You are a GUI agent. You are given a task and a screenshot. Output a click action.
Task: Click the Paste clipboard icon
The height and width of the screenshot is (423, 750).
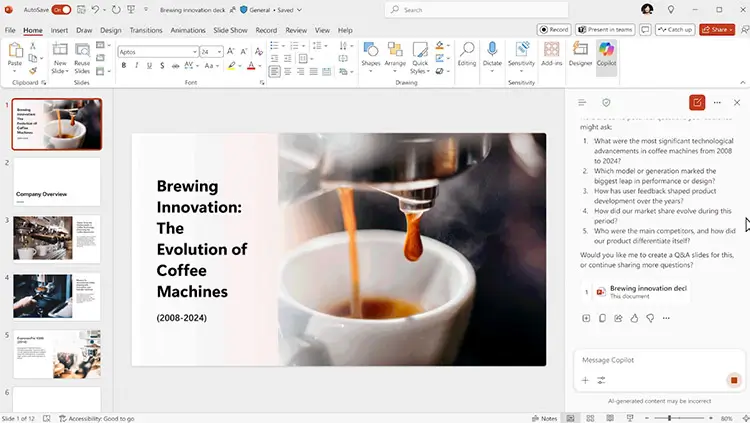[15, 49]
